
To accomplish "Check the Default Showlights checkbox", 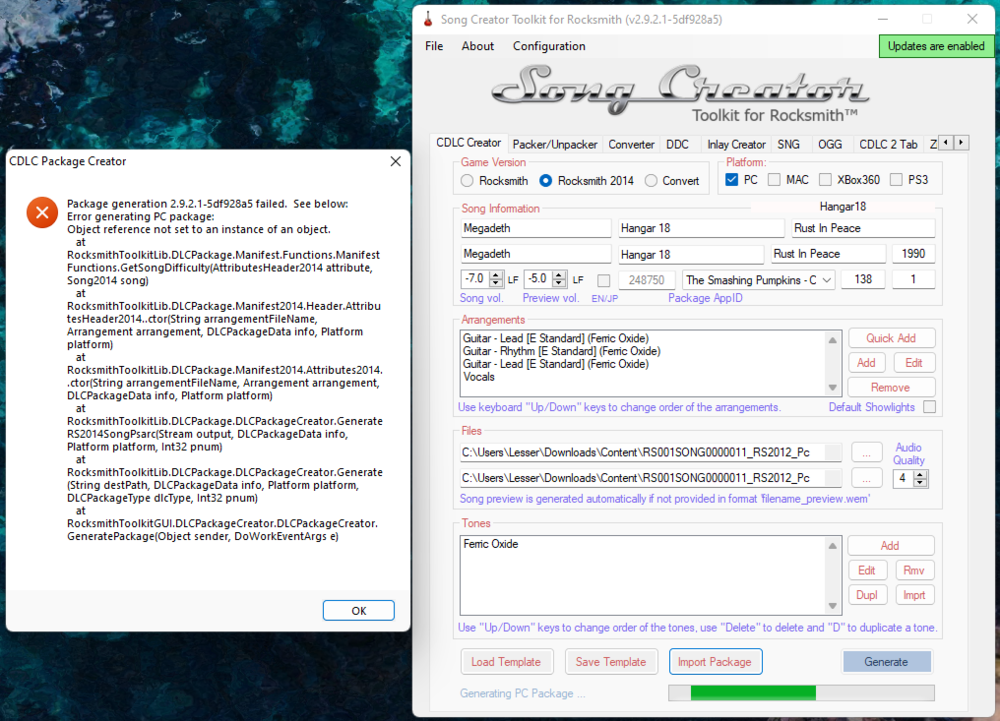I will [930, 407].
